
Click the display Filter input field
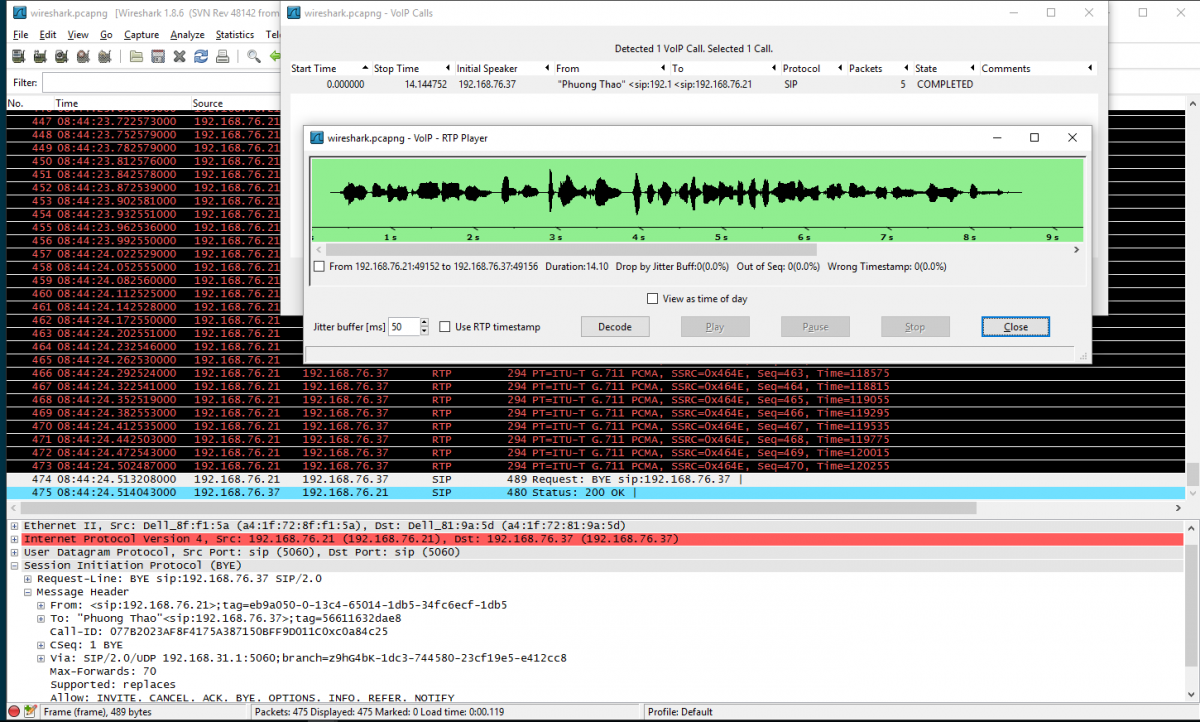pyautogui.click(x=160, y=82)
